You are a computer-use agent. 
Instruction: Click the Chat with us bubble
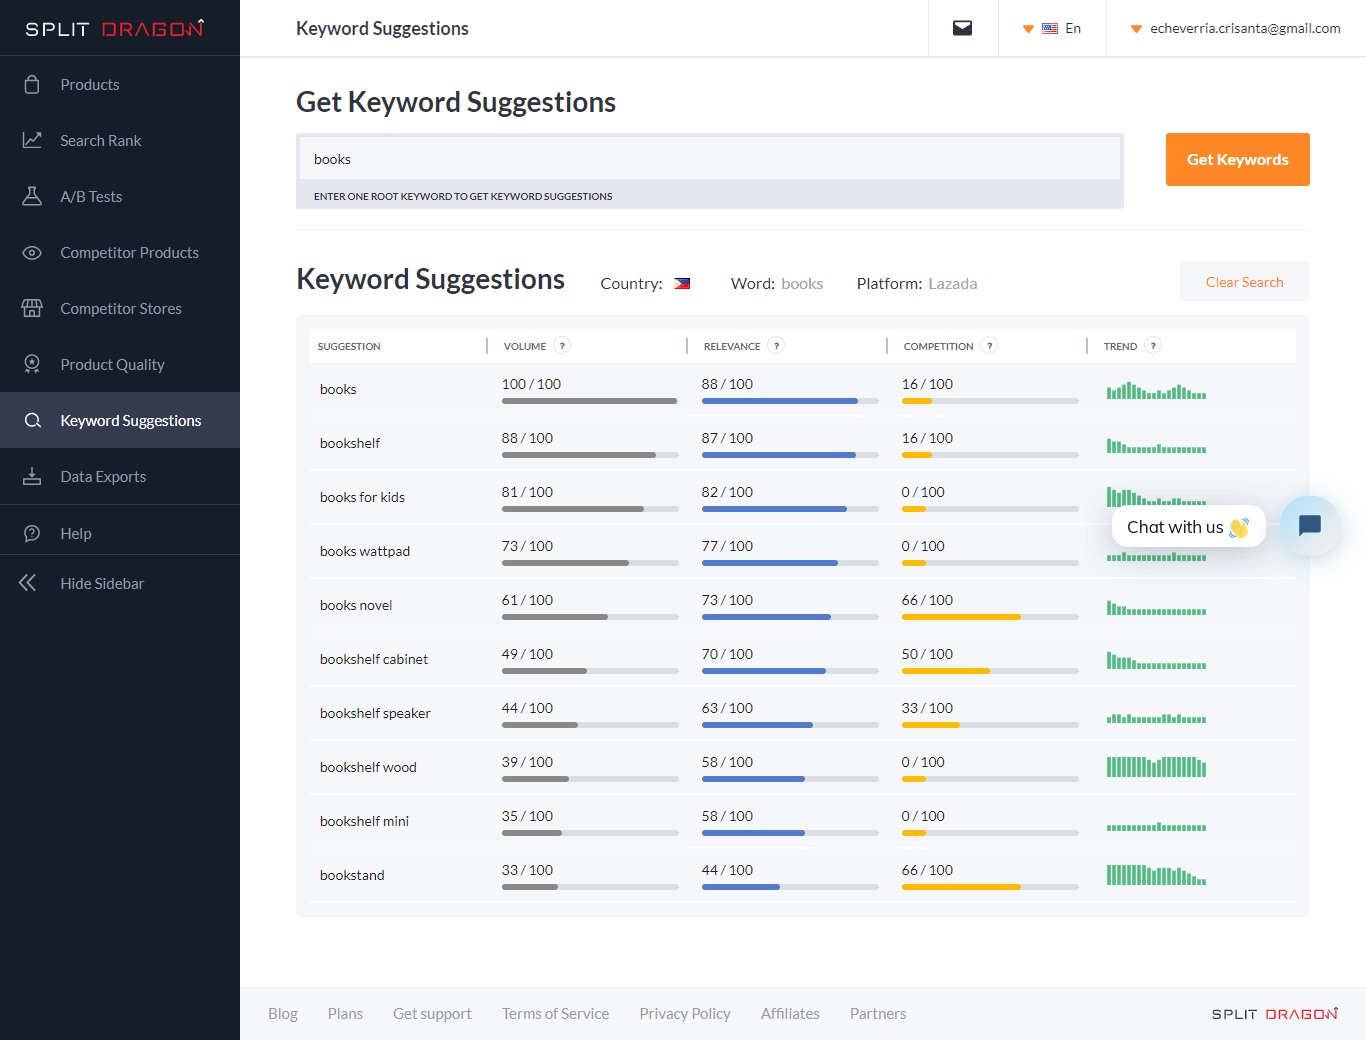click(x=1188, y=527)
